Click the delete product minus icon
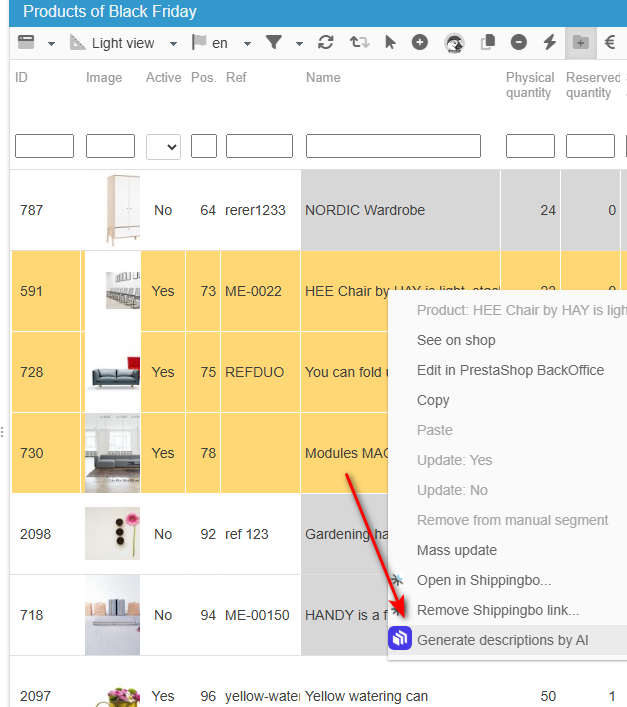The width and height of the screenshot is (627, 707). click(x=518, y=43)
